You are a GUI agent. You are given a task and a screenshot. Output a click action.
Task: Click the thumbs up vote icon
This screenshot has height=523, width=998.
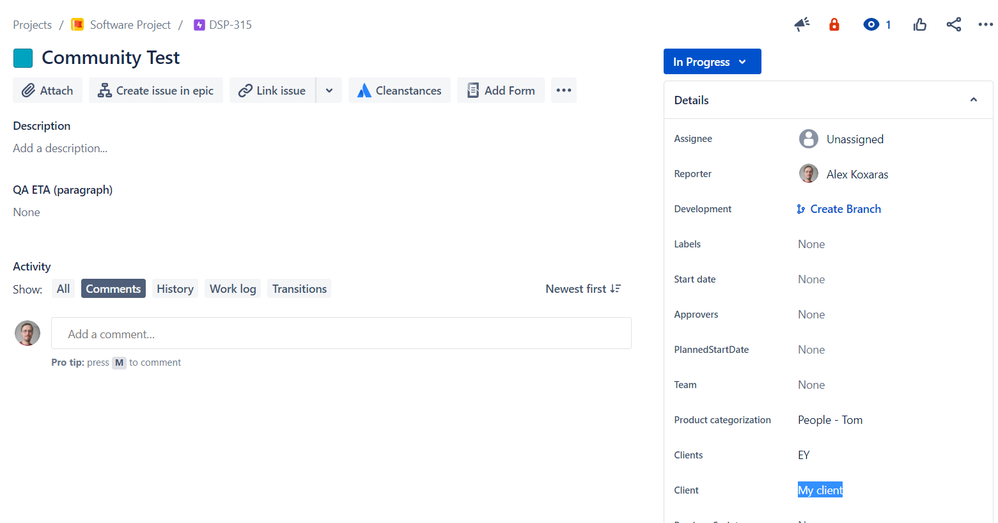[920, 25]
